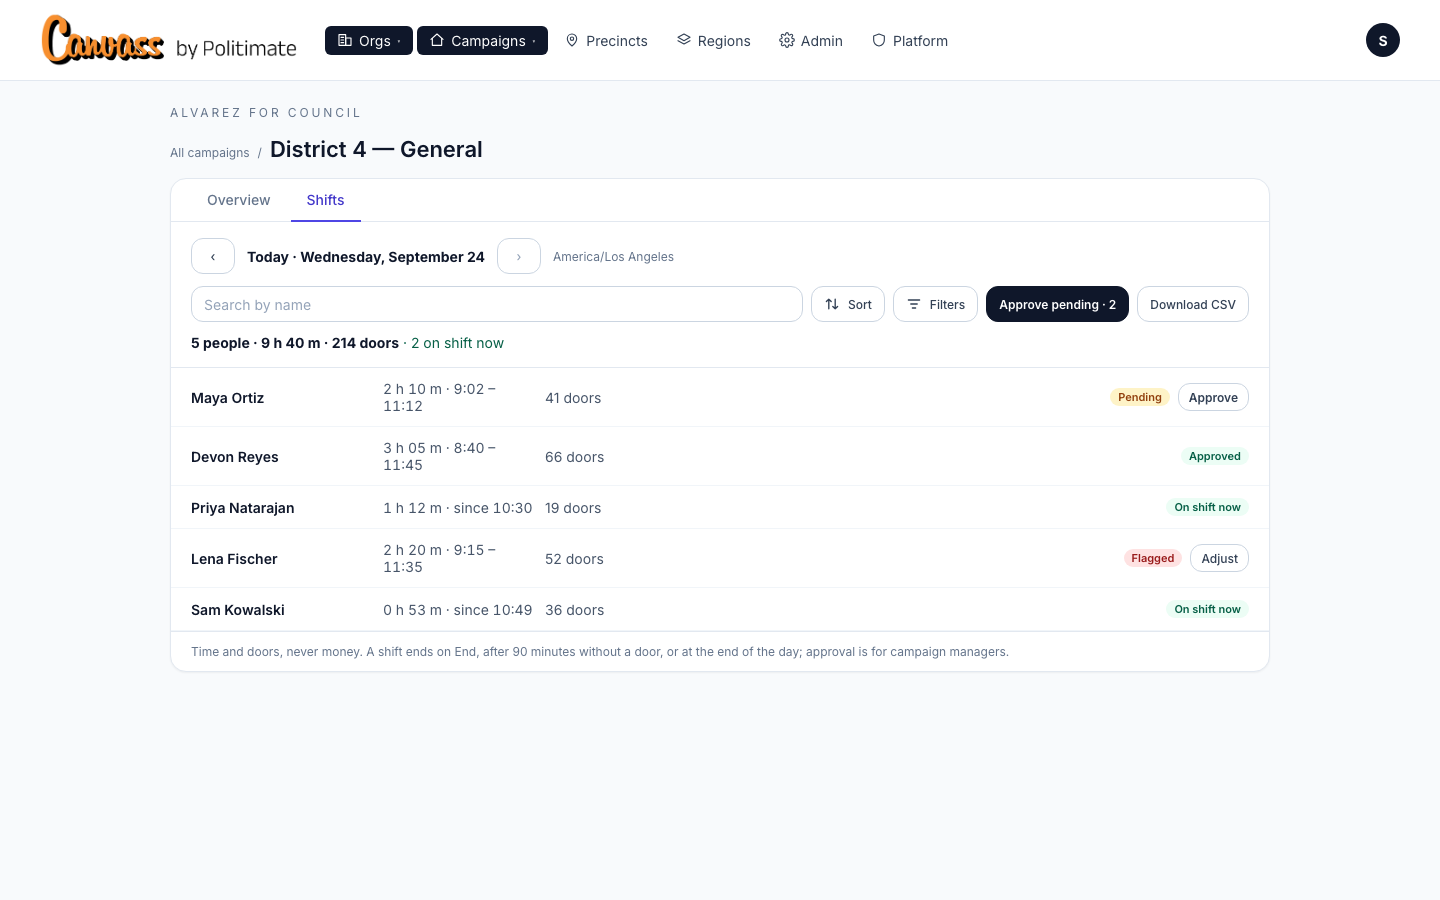1440x900 pixels.
Task: Select Priya Natarajan name
Action: point(243,508)
